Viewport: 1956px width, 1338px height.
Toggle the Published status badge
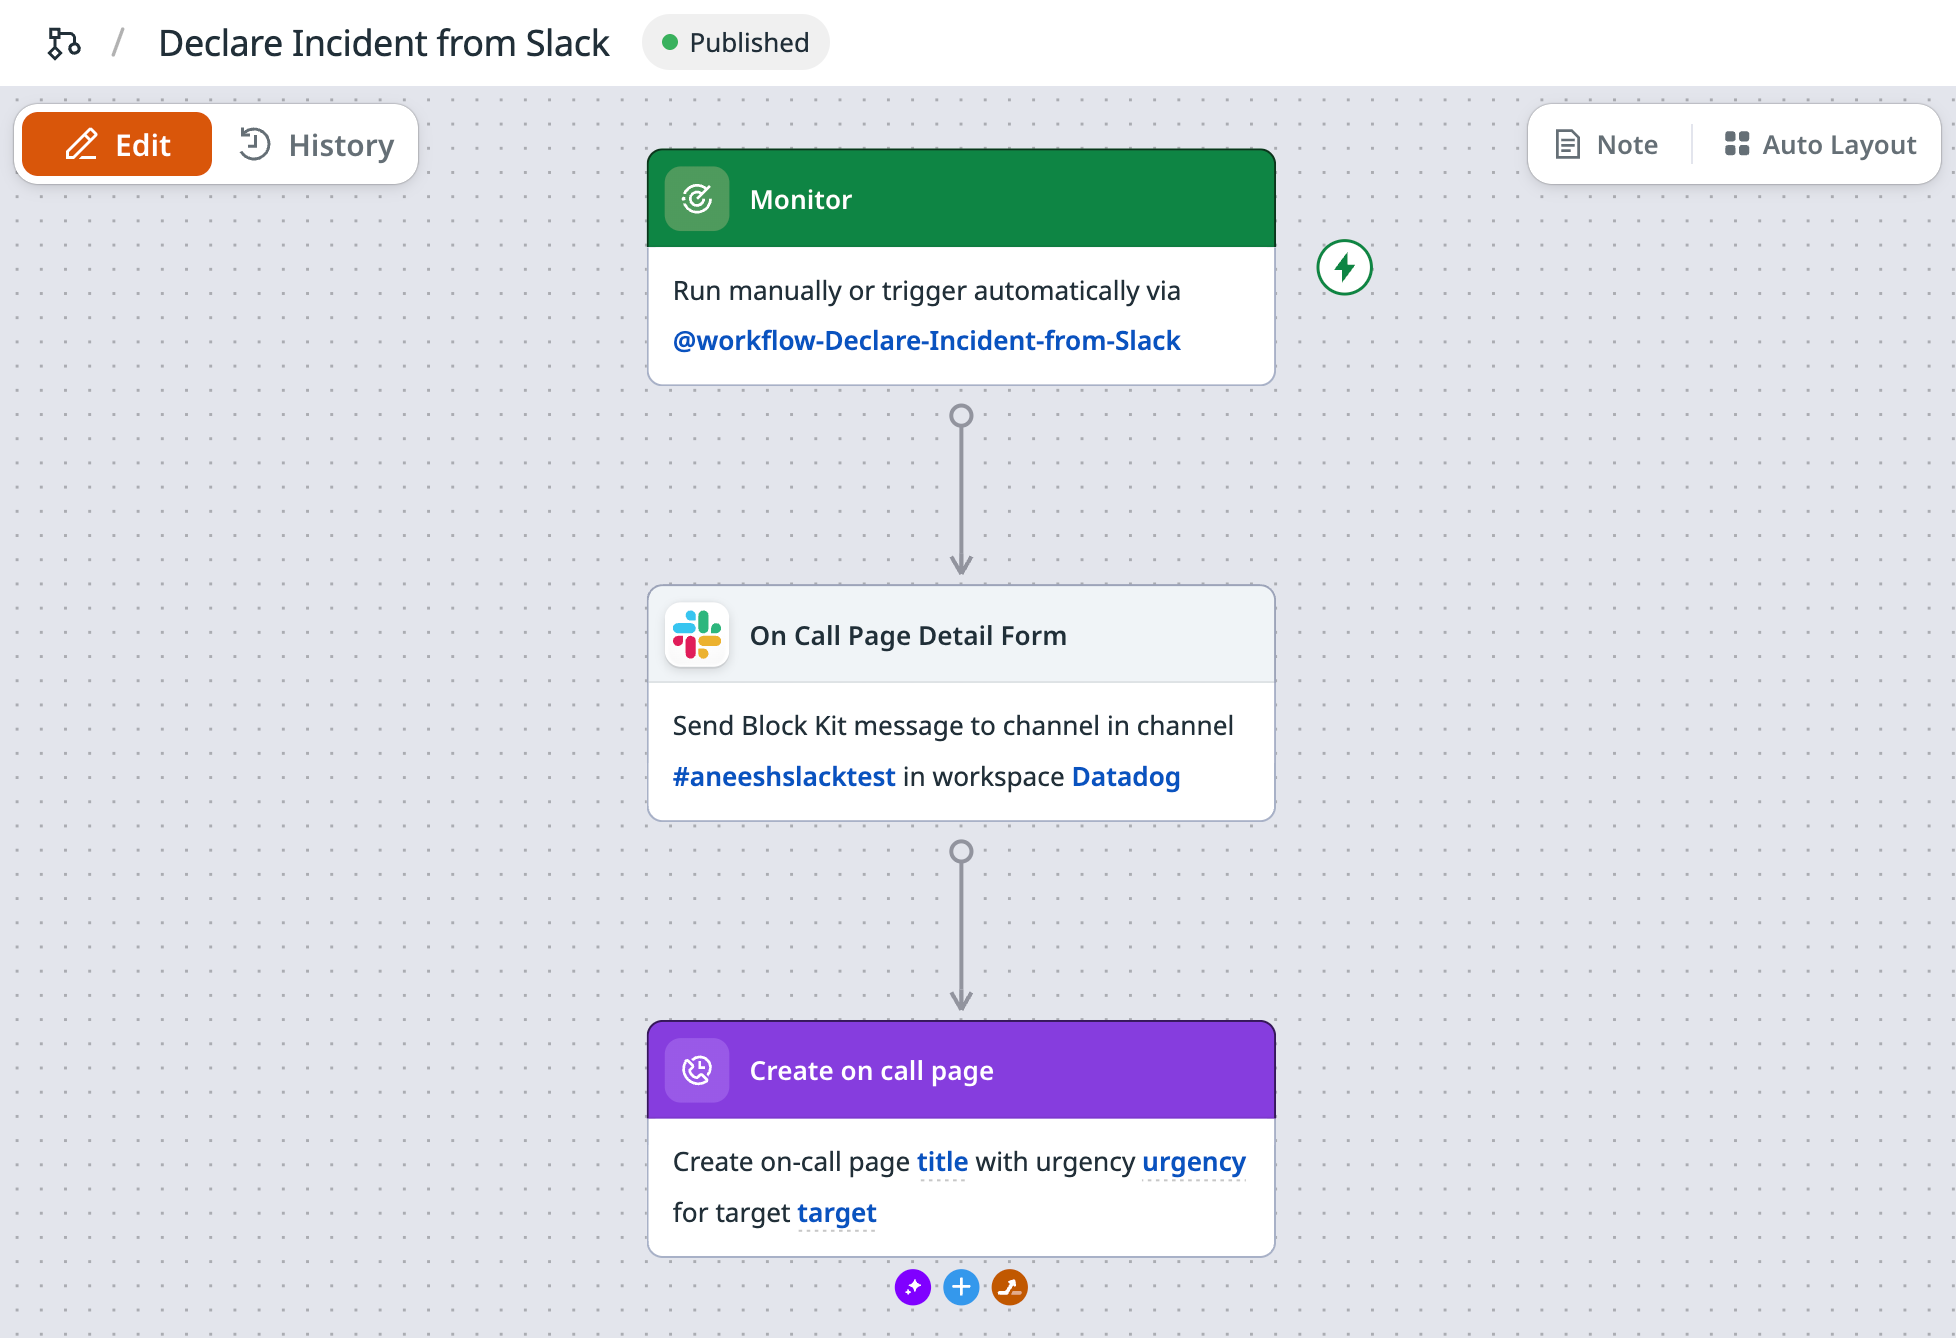pos(736,42)
